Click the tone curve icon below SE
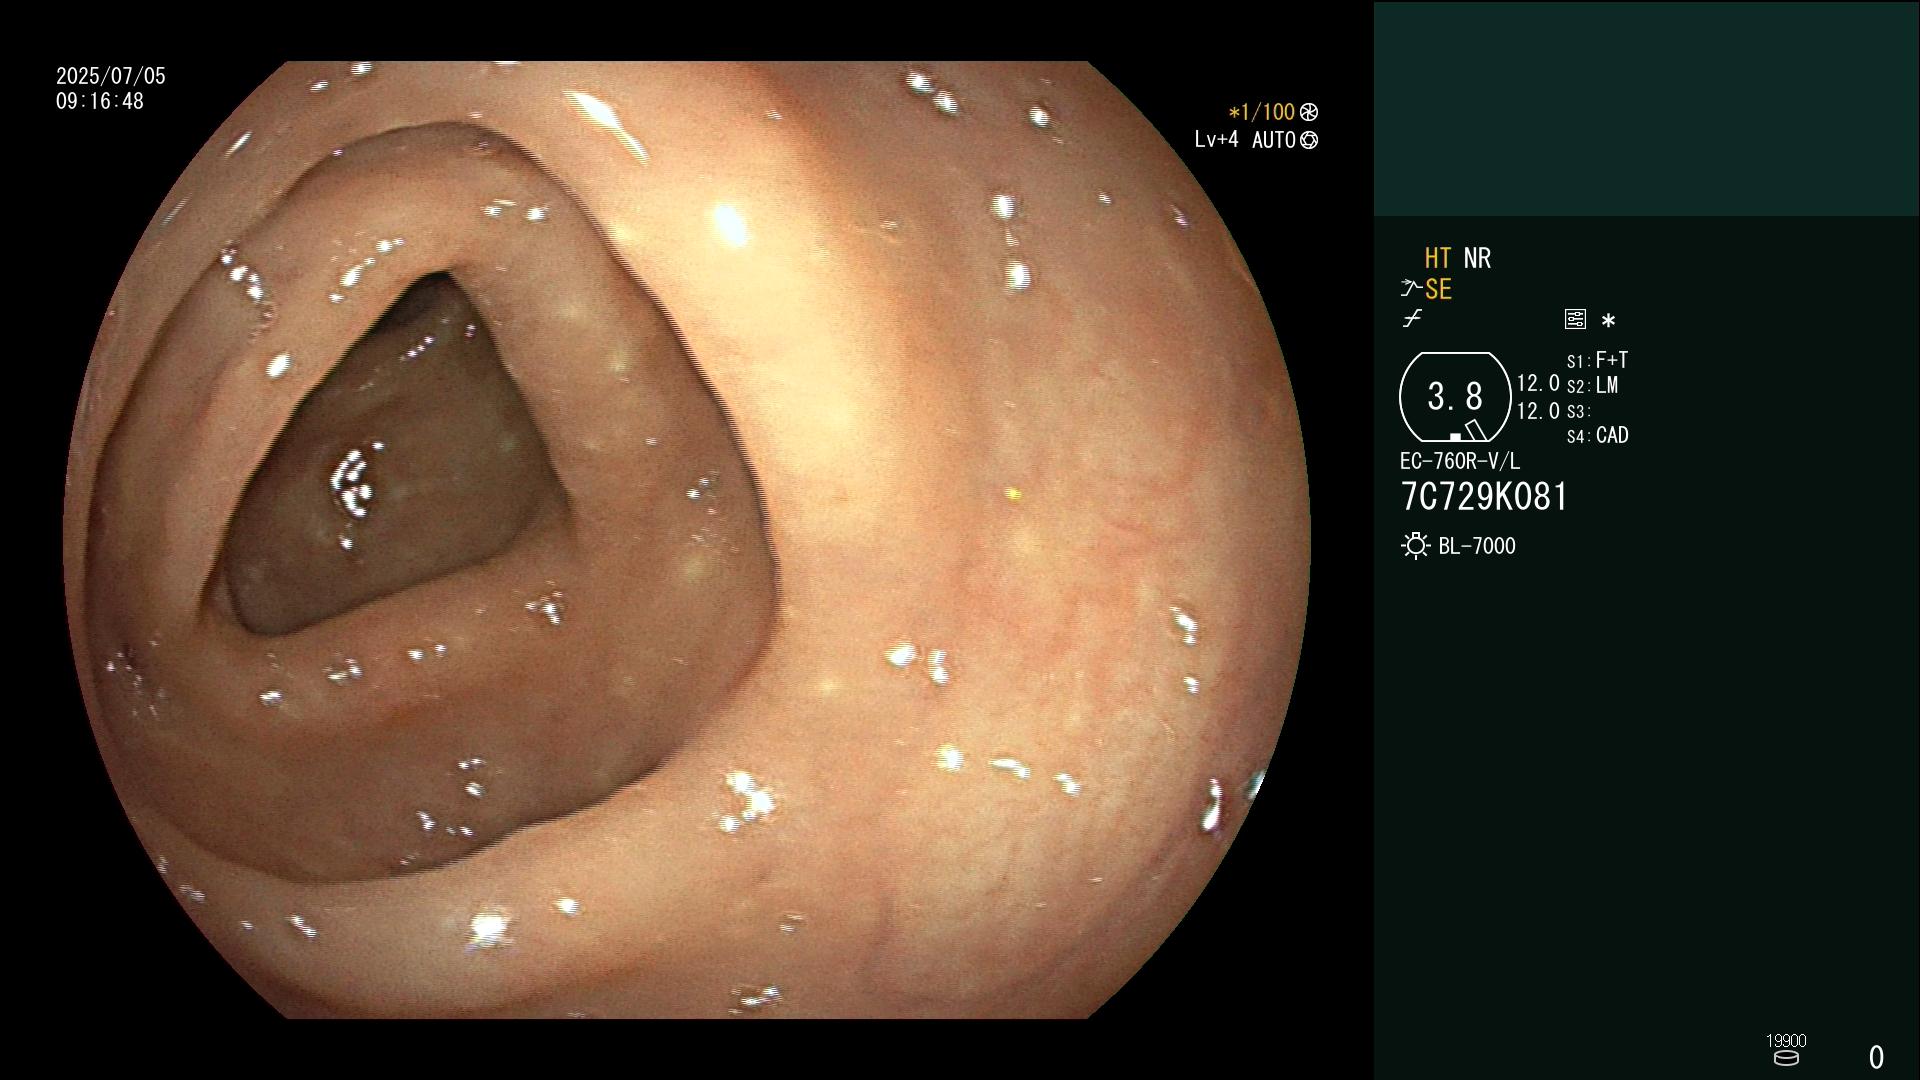 tap(1412, 319)
